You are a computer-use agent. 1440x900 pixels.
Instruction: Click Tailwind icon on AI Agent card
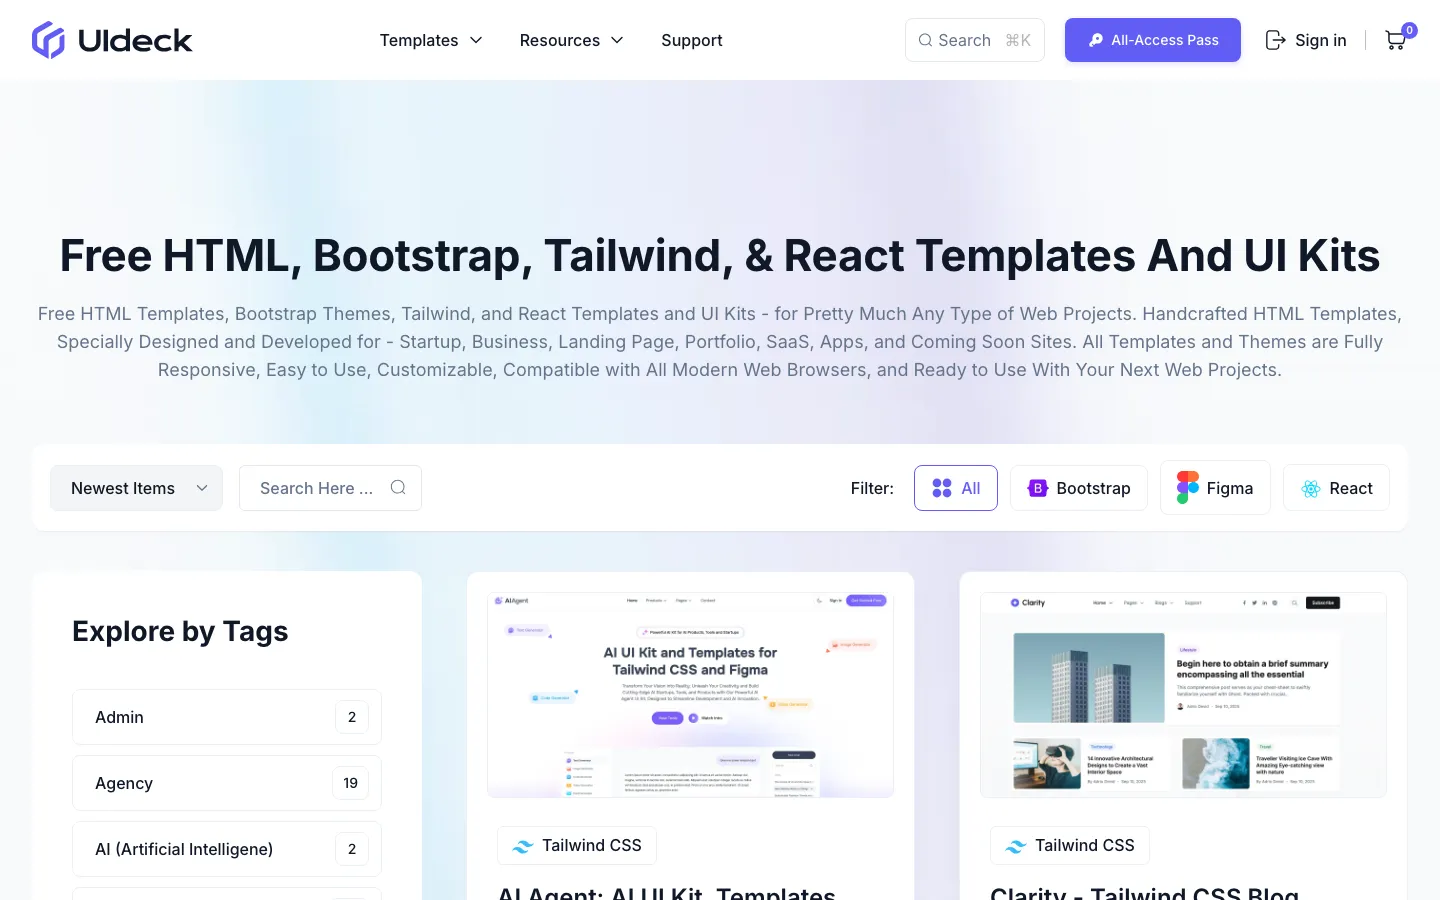(523, 846)
